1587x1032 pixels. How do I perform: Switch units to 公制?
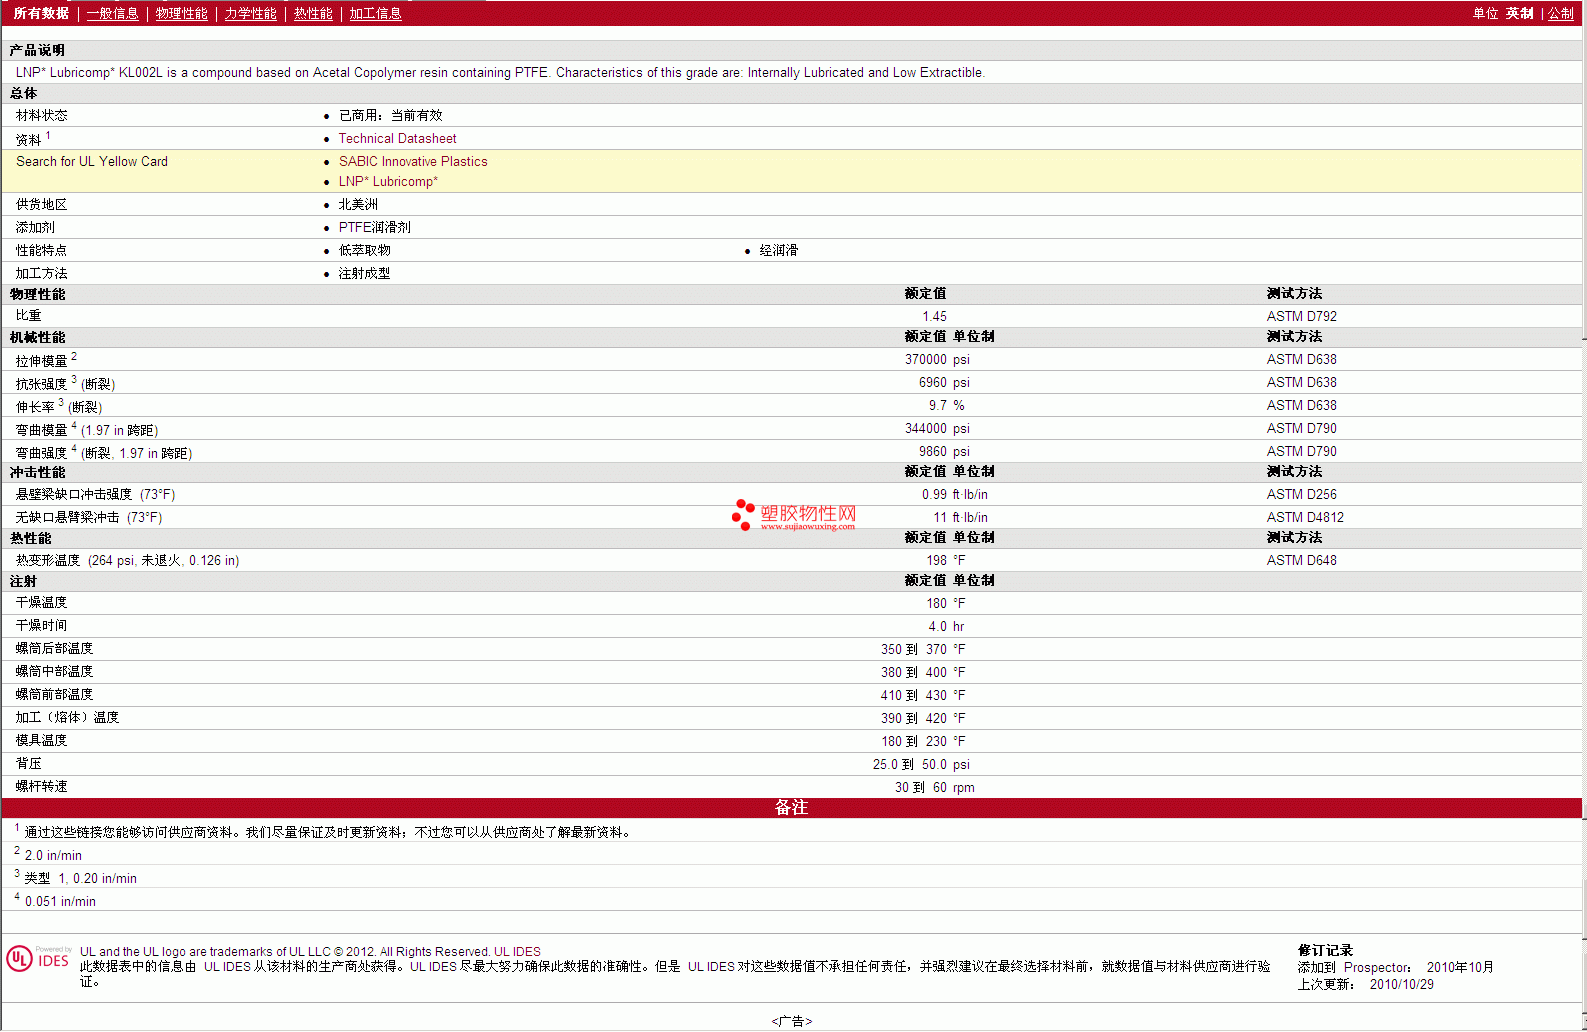(x=1561, y=14)
